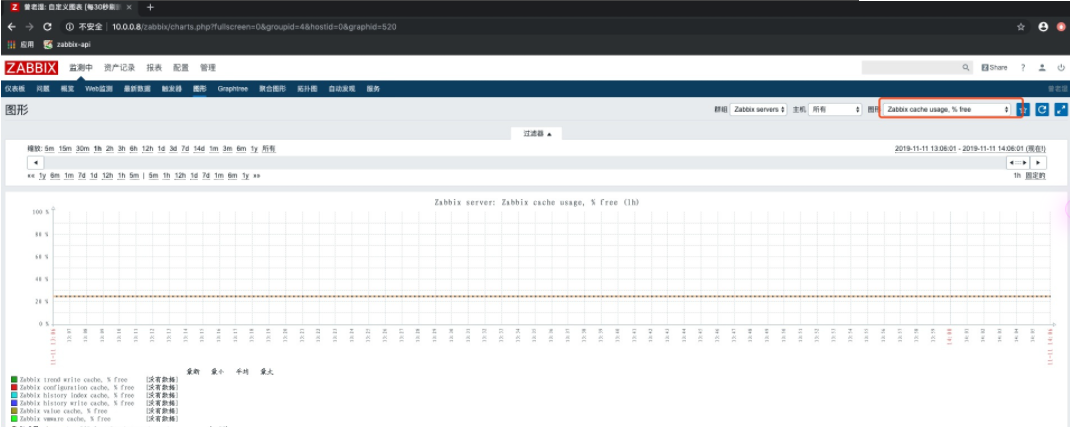The height and width of the screenshot is (427, 1070).
Task: Toggle fullscreen with the expand arrows button
Action: tap(1060, 109)
